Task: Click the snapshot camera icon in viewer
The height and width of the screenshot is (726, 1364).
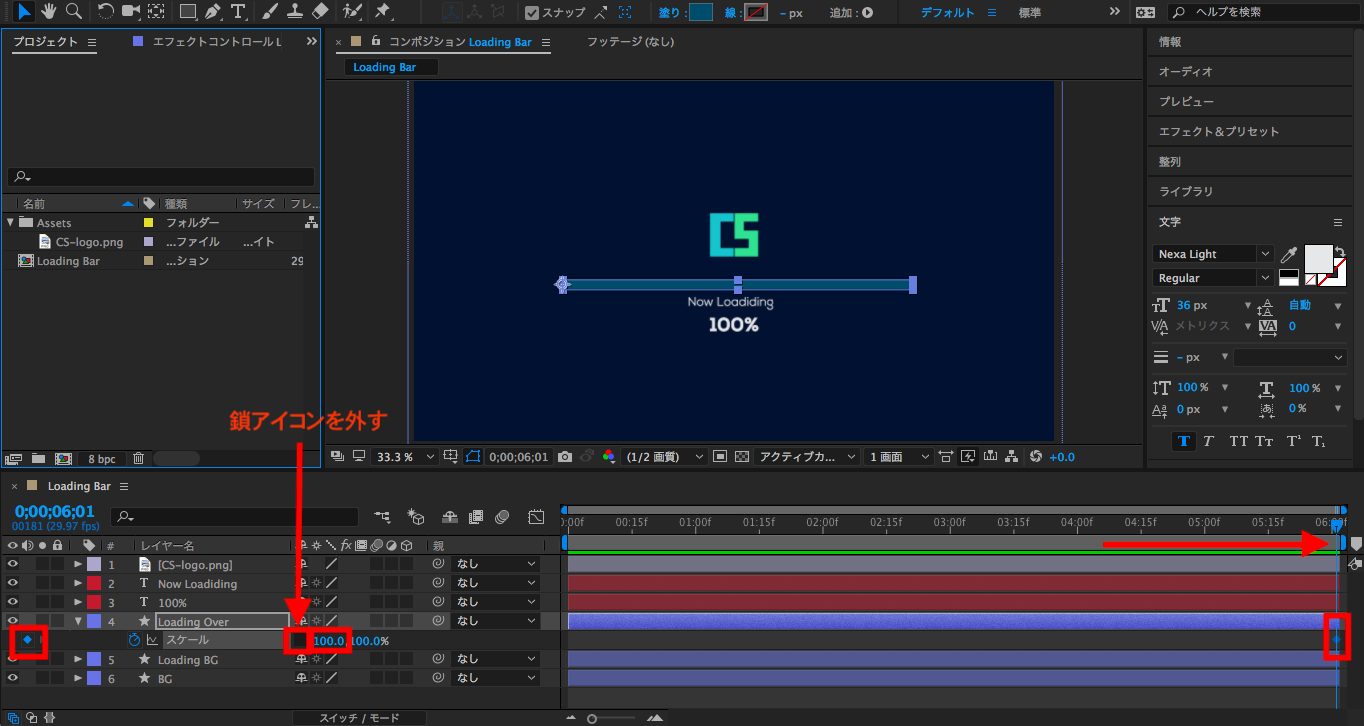Action: click(x=565, y=457)
